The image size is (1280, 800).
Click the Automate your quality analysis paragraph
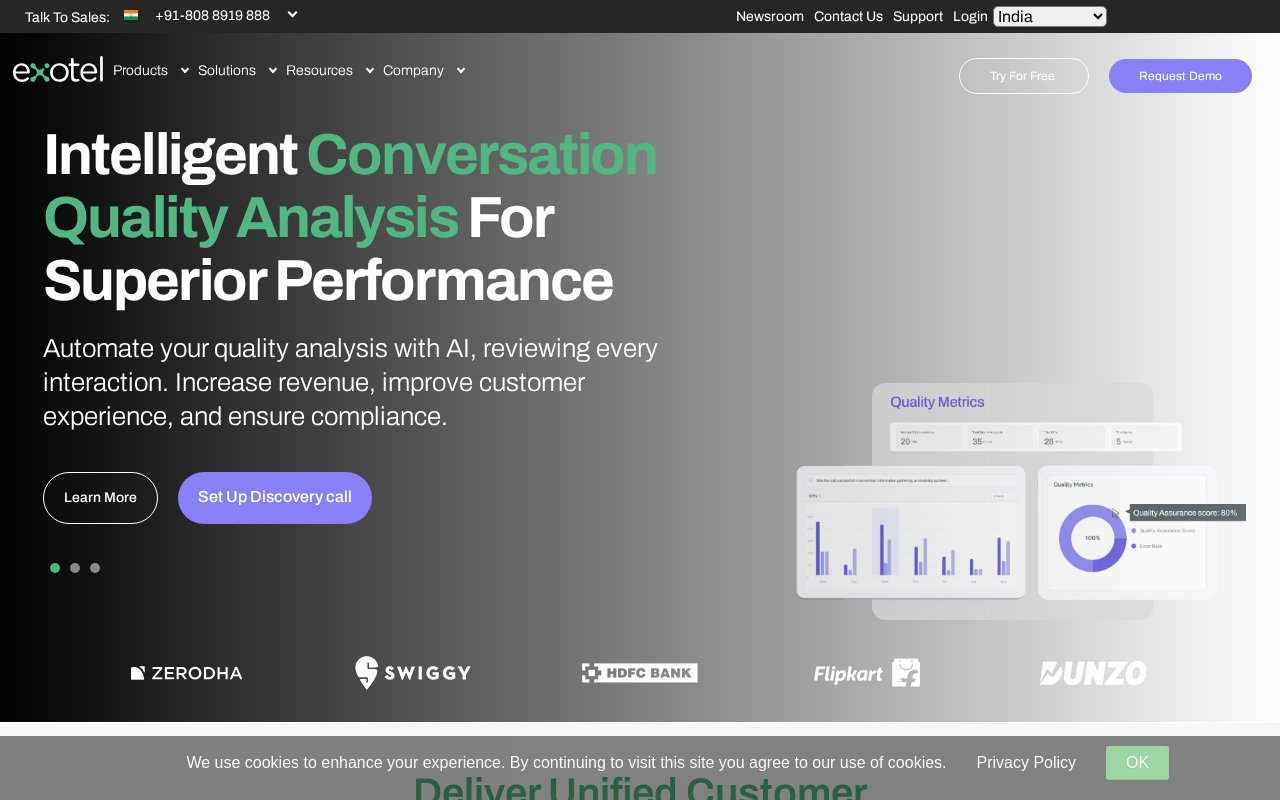(350, 382)
